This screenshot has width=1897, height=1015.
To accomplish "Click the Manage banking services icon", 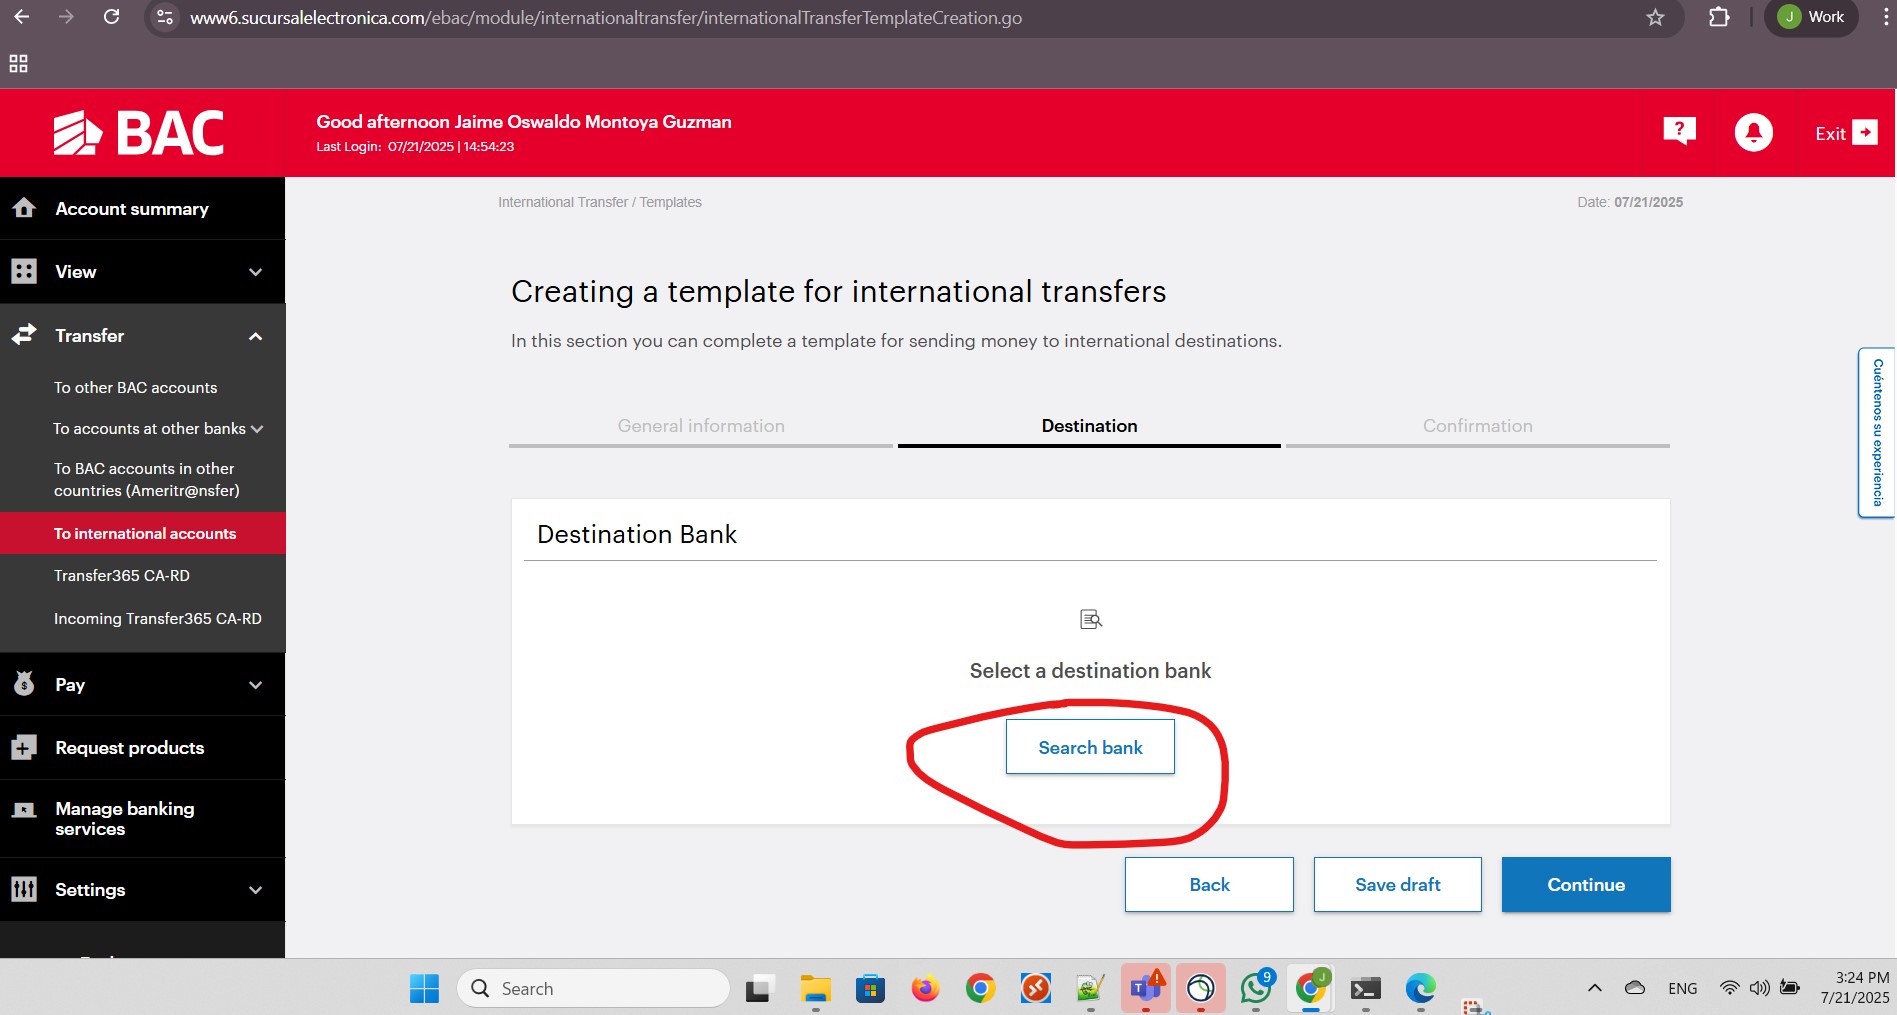I will [24, 810].
